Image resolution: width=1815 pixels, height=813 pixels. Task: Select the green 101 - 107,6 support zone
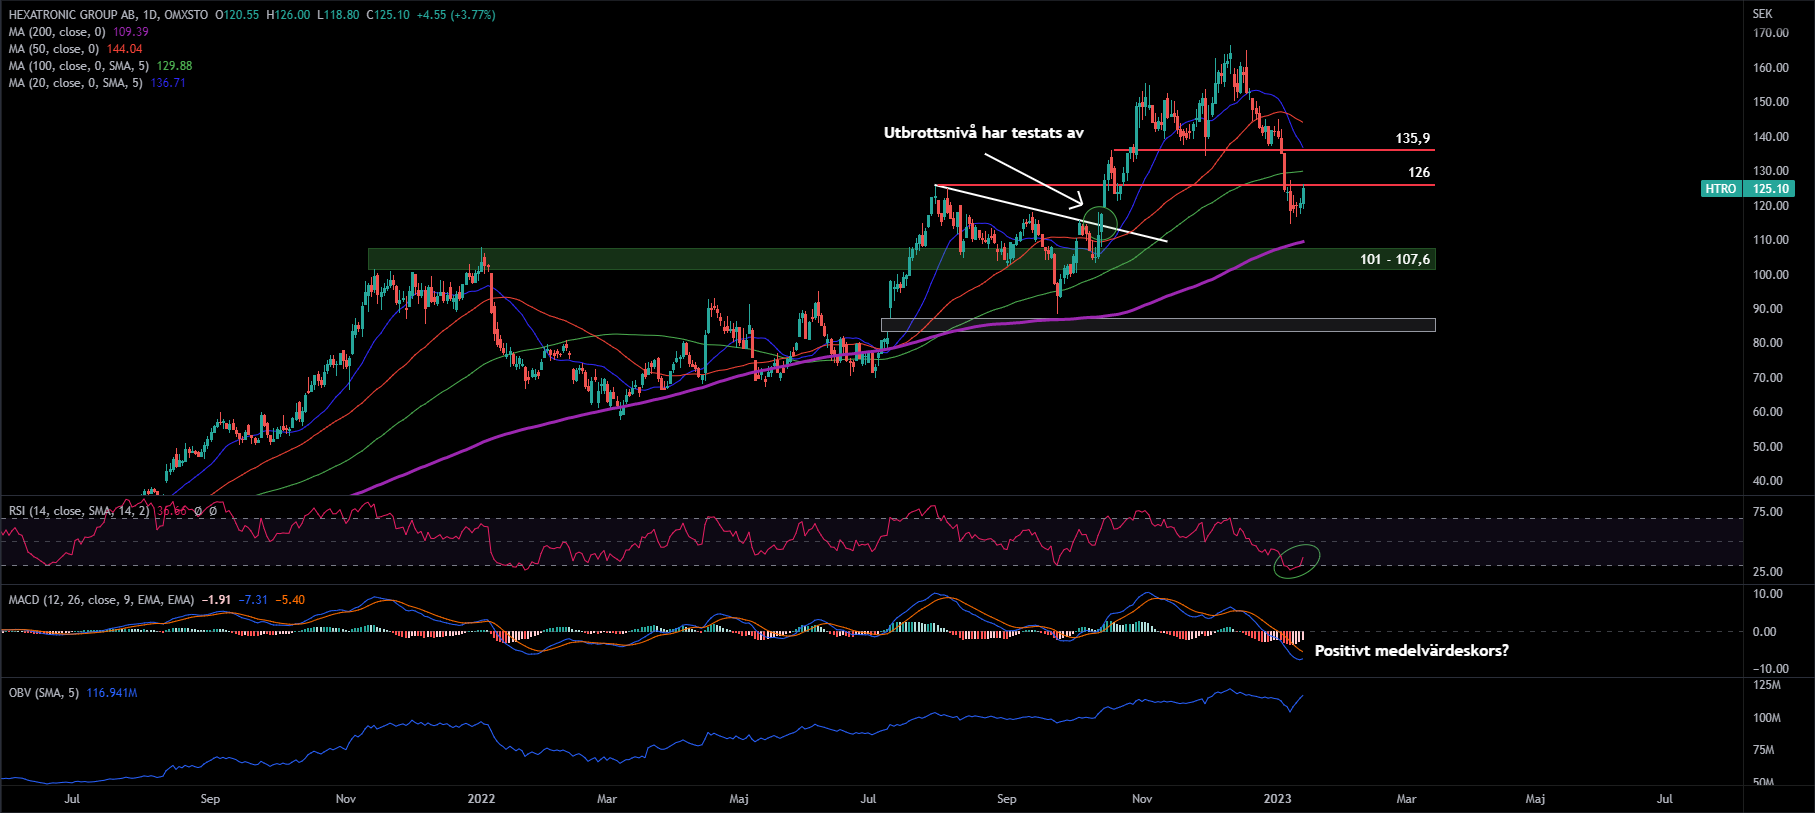pos(700,259)
